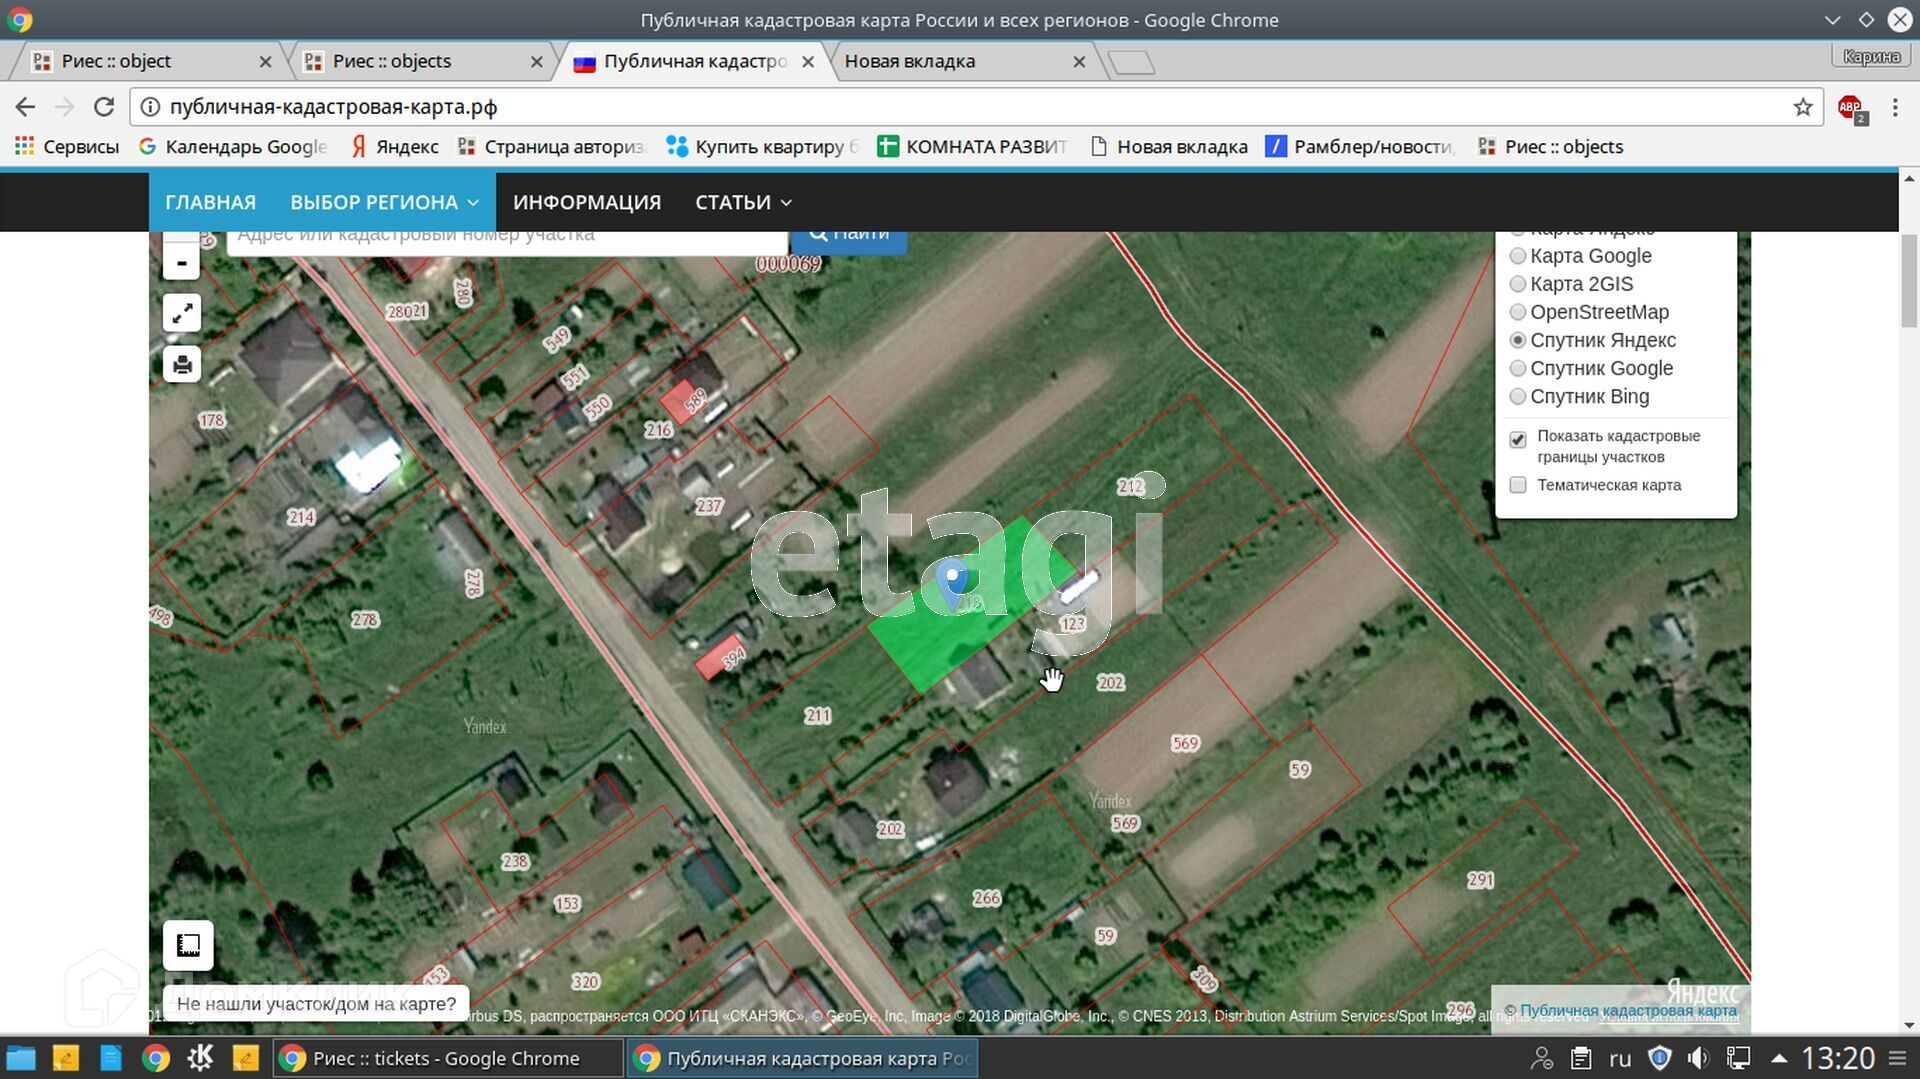Close the Публичная кадастровая tab
This screenshot has height=1079, width=1920.
point(808,62)
